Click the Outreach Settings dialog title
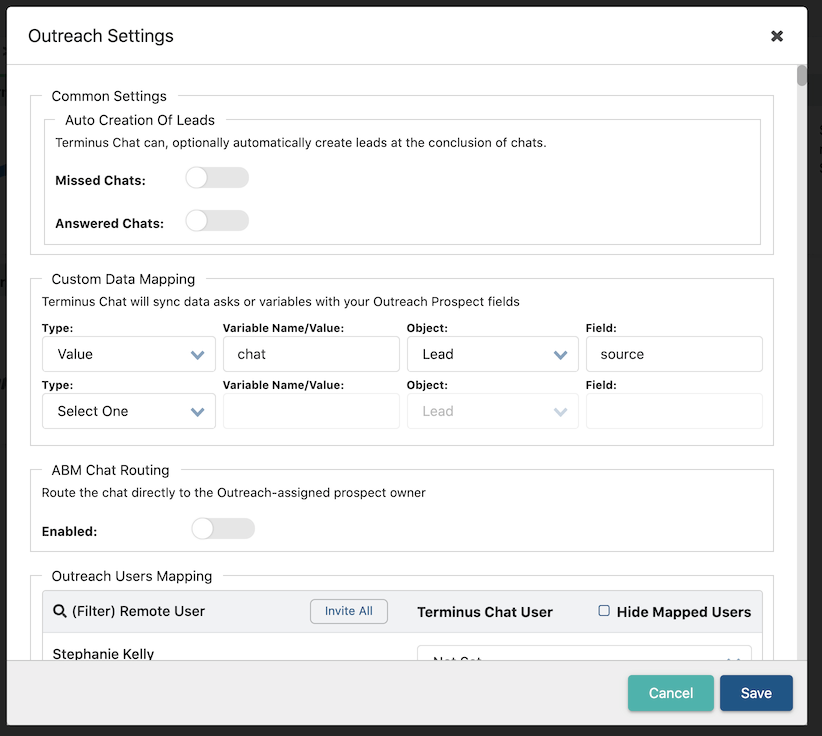Image resolution: width=822 pixels, height=736 pixels. point(101,36)
